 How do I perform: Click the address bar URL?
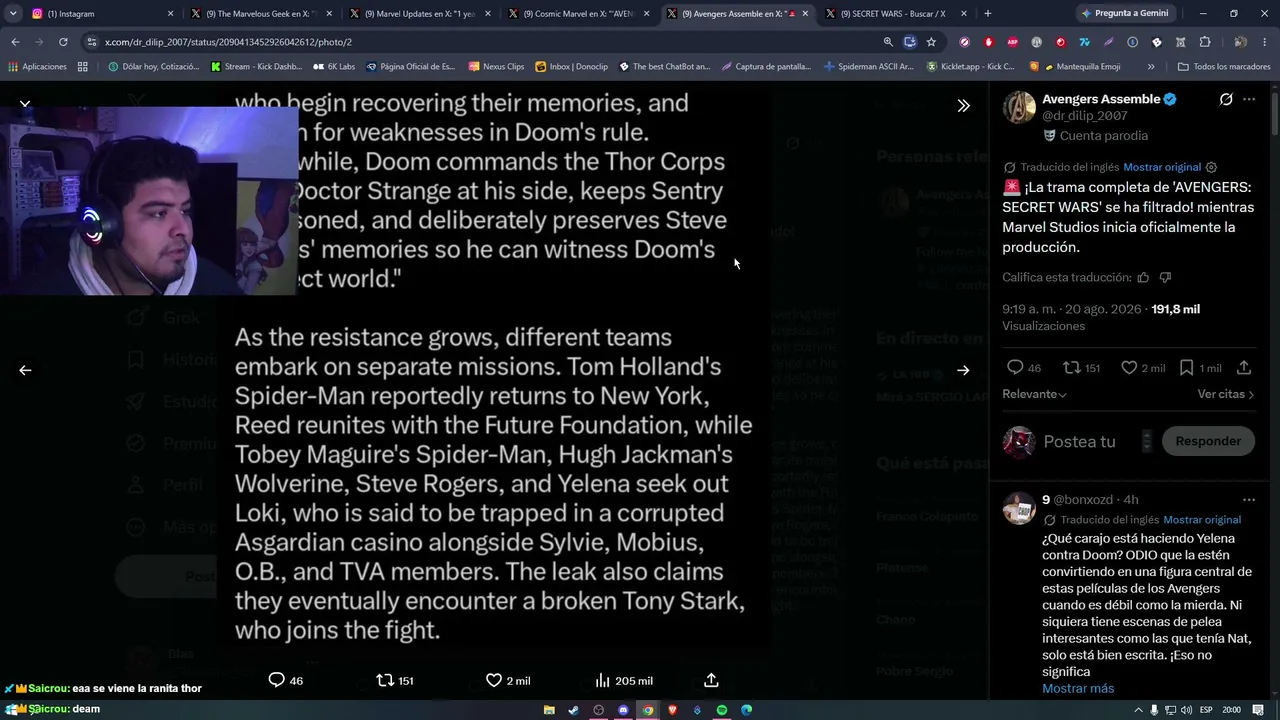[x=480, y=42]
